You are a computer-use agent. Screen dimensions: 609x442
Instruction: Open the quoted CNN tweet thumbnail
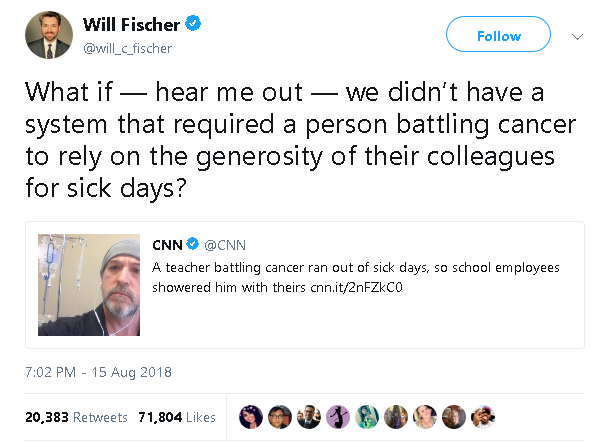(88, 285)
